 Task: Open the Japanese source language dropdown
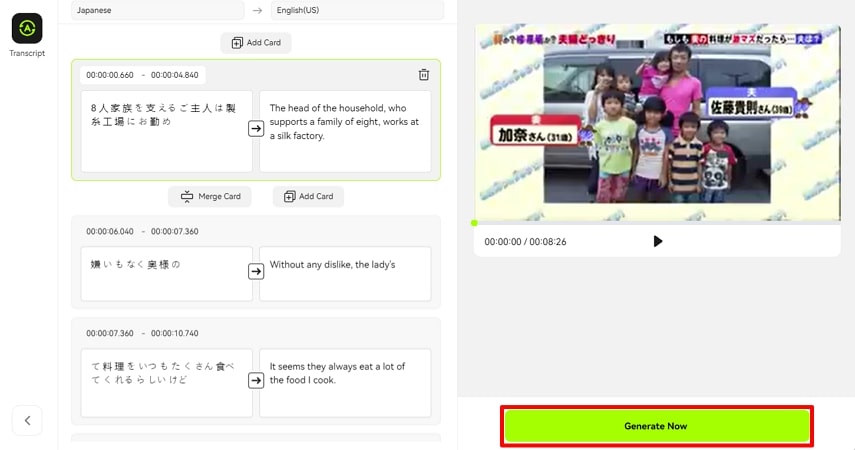click(157, 10)
